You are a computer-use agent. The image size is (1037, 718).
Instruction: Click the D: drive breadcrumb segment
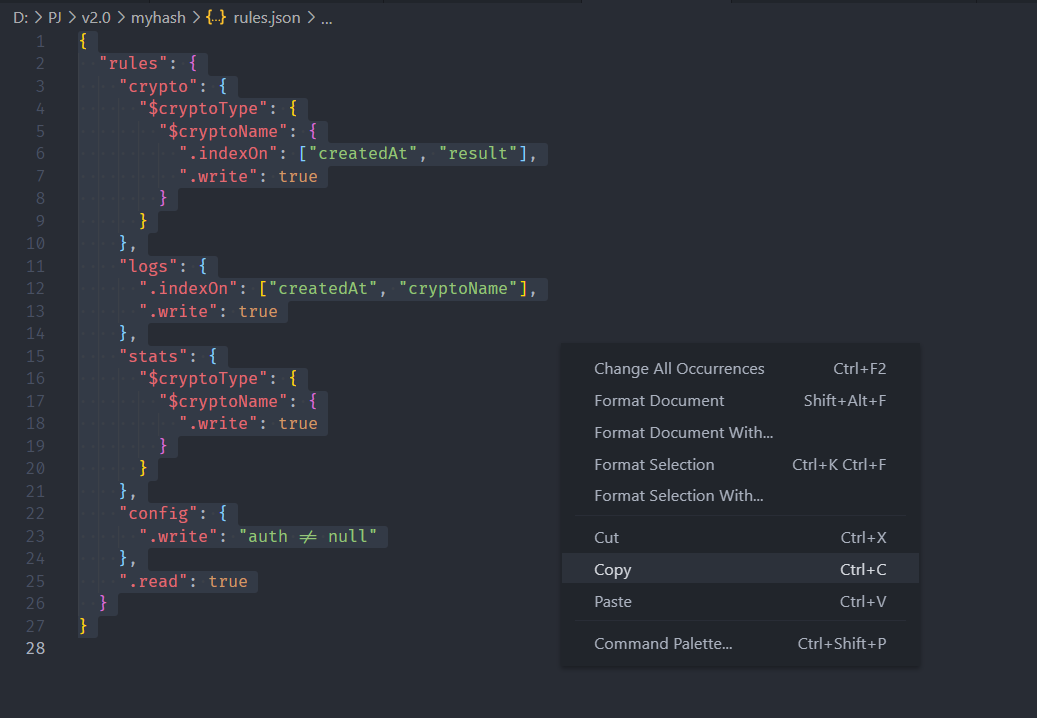(20, 18)
